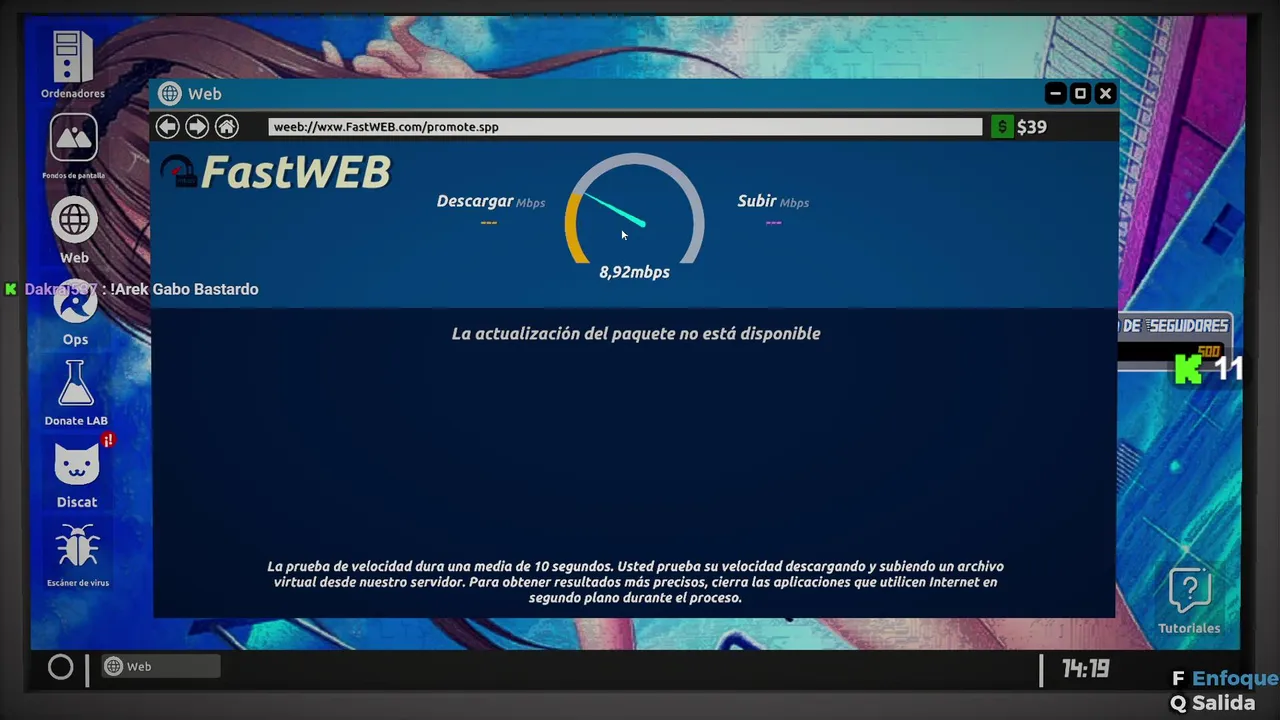The width and height of the screenshot is (1280, 720).
Task: Open the Ops desktop icon
Action: [75, 312]
